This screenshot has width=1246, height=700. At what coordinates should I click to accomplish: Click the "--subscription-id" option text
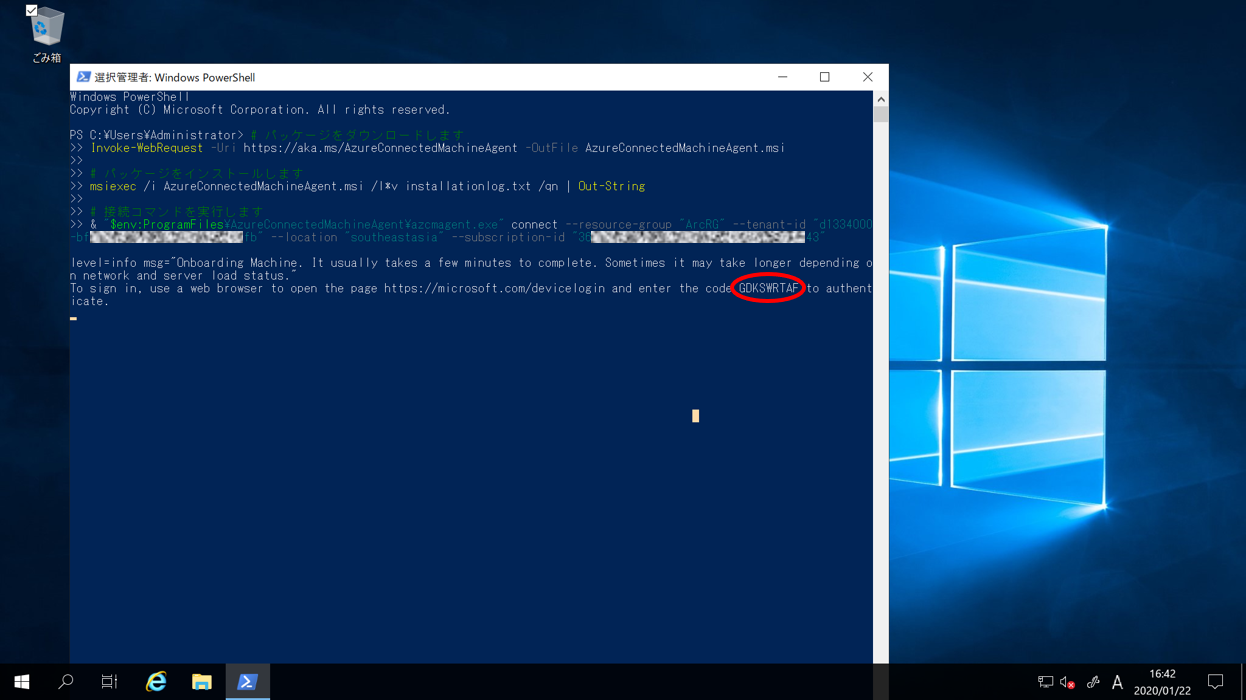(508, 238)
